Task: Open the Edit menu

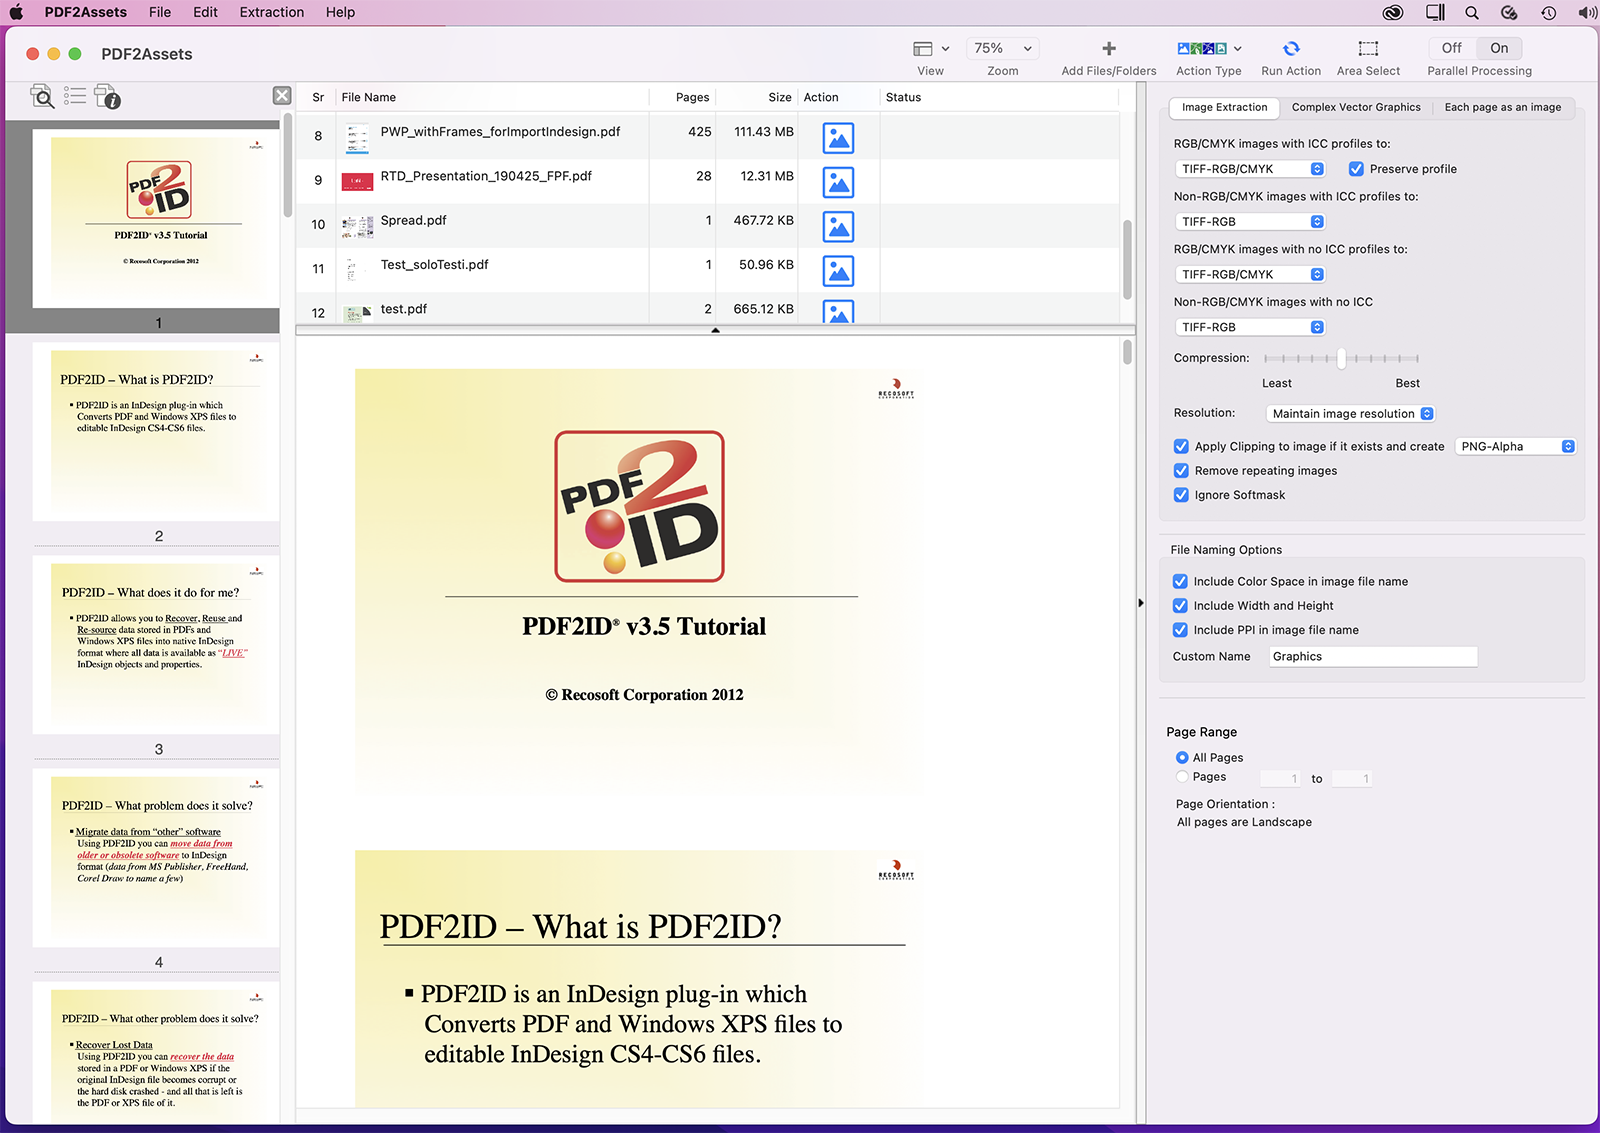Action: [x=206, y=12]
